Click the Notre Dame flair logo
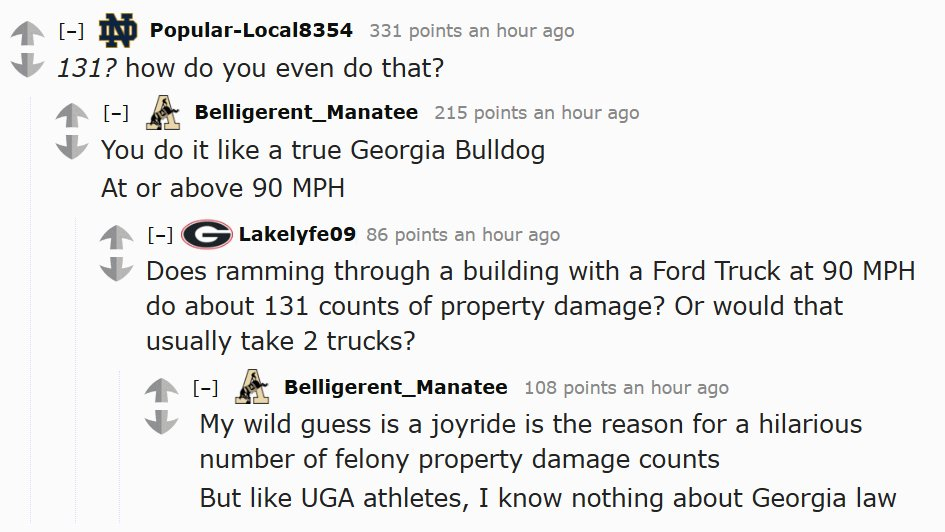The width and height of the screenshot is (945, 532). coord(119,30)
